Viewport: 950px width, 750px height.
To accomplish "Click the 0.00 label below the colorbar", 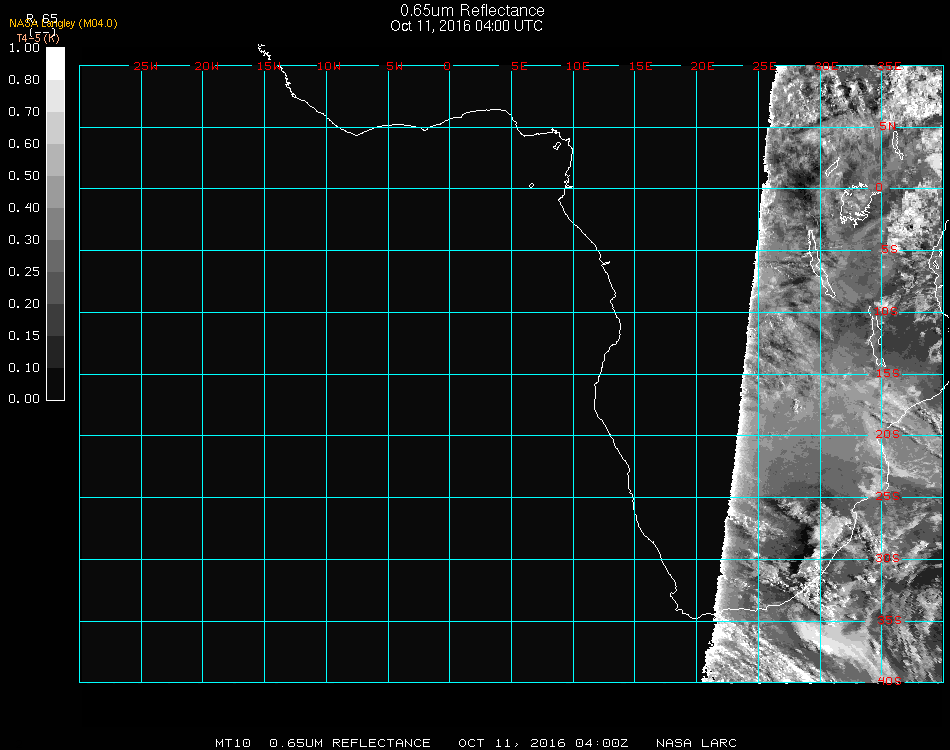I will (24, 399).
